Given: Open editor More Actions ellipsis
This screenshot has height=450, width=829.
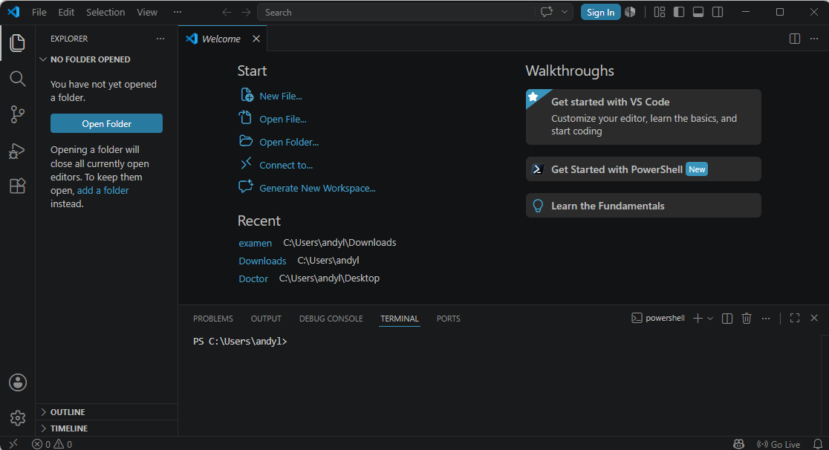Looking at the screenshot, I should point(814,39).
